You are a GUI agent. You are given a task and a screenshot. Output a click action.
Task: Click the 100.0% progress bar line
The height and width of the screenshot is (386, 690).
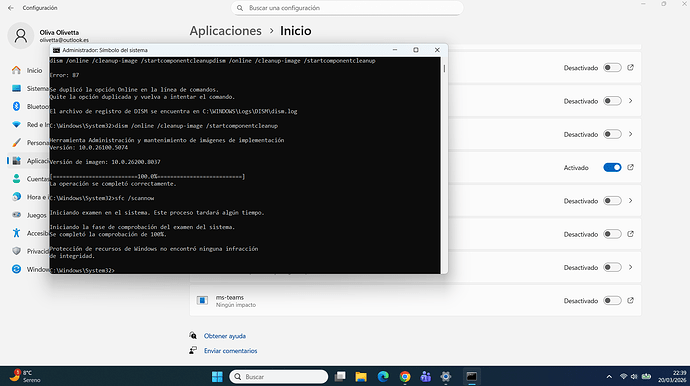click(x=147, y=176)
